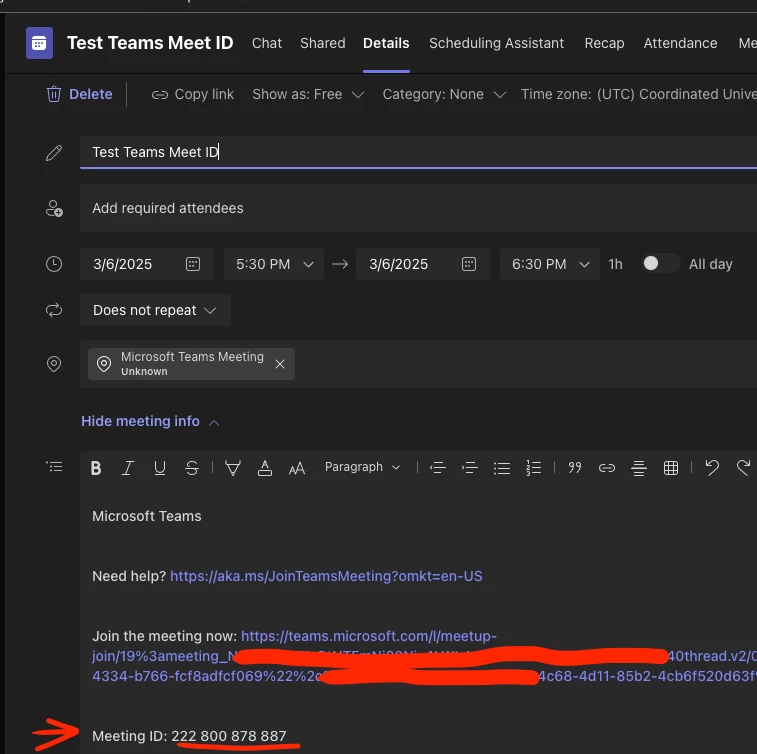This screenshot has height=754, width=757.
Task: Open text highlight color tool
Action: 233,468
